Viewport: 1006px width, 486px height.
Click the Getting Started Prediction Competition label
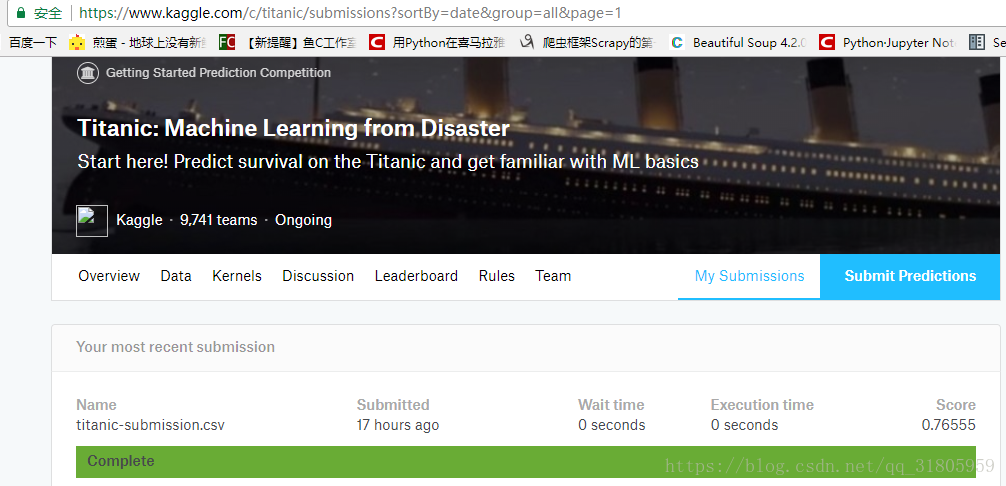[x=218, y=73]
